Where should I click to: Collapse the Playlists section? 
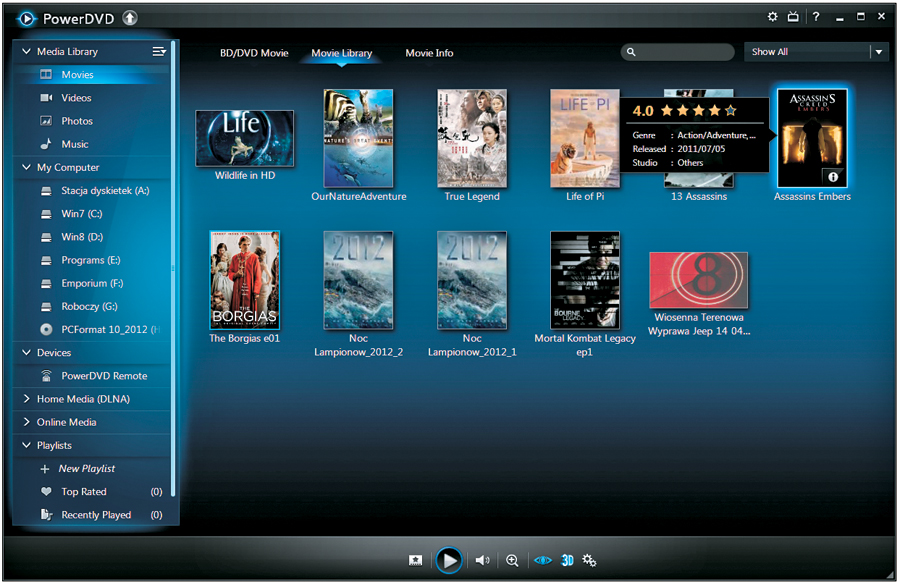point(24,445)
